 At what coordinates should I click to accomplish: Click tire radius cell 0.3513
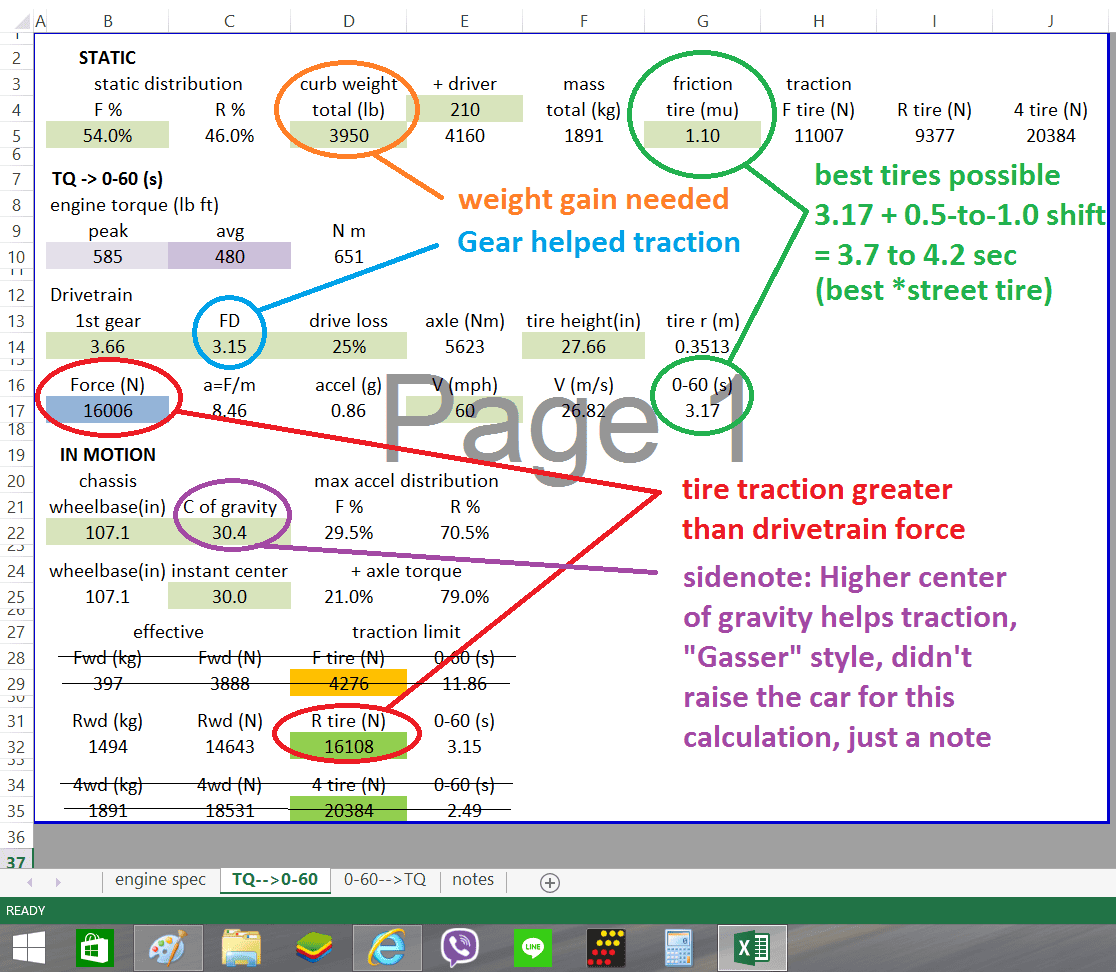point(702,347)
